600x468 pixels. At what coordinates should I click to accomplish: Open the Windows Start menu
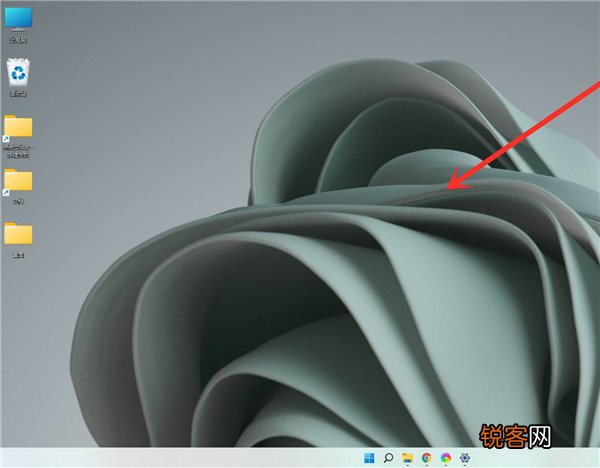pyautogui.click(x=369, y=458)
